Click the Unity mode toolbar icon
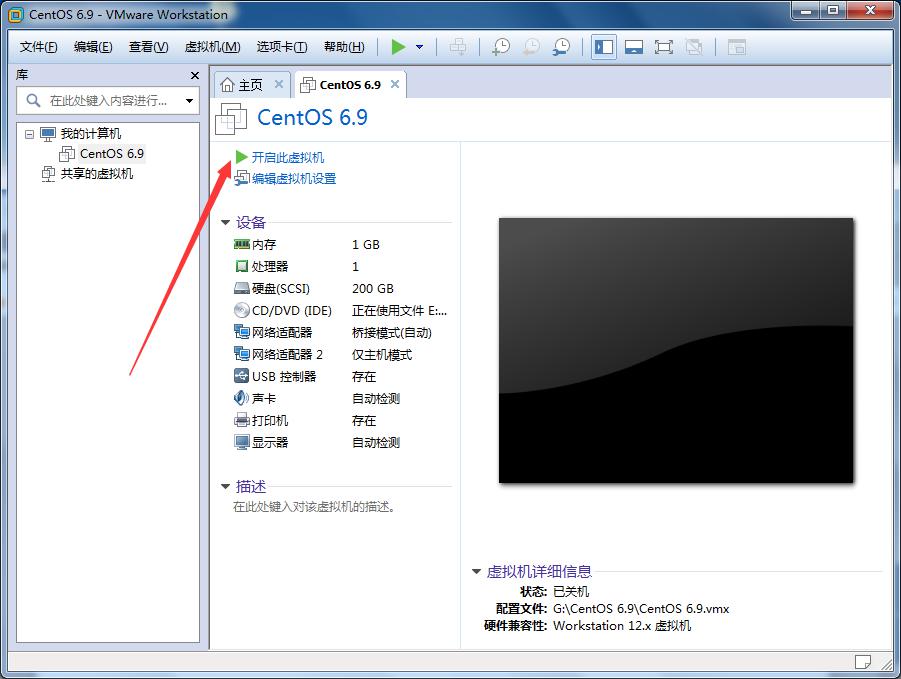901x679 pixels. [694, 47]
